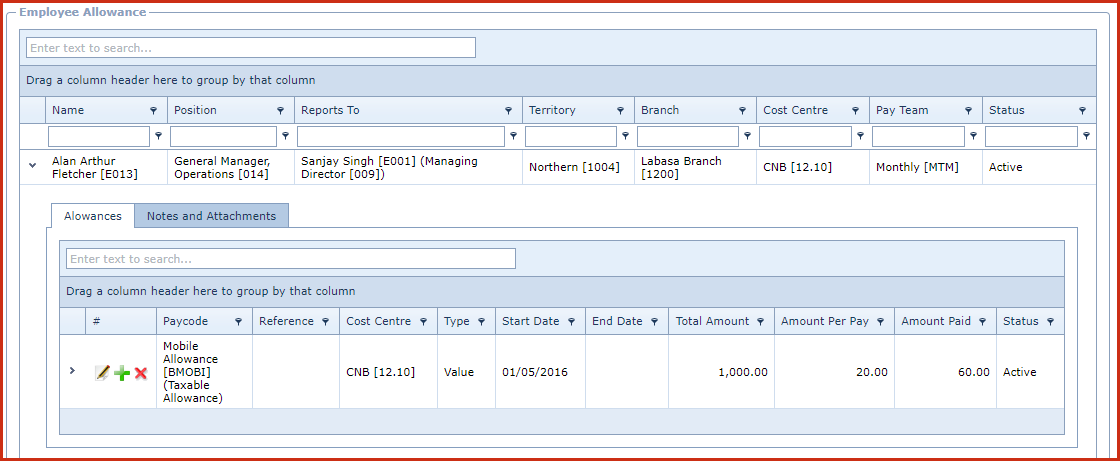
Task: Open the Name column header filter icon
Action: [x=153, y=111]
